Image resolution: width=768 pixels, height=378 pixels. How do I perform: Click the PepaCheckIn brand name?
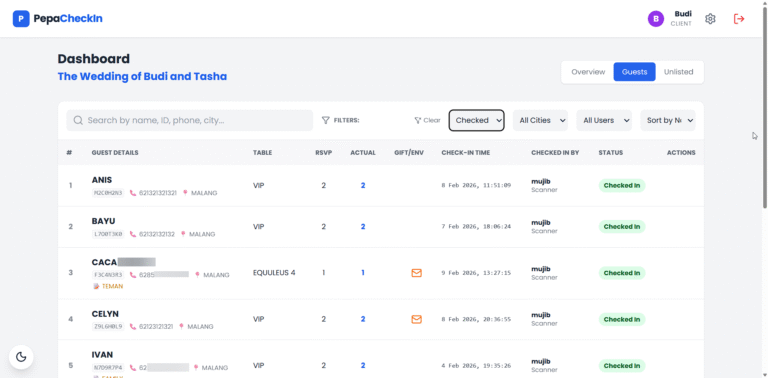68,19
